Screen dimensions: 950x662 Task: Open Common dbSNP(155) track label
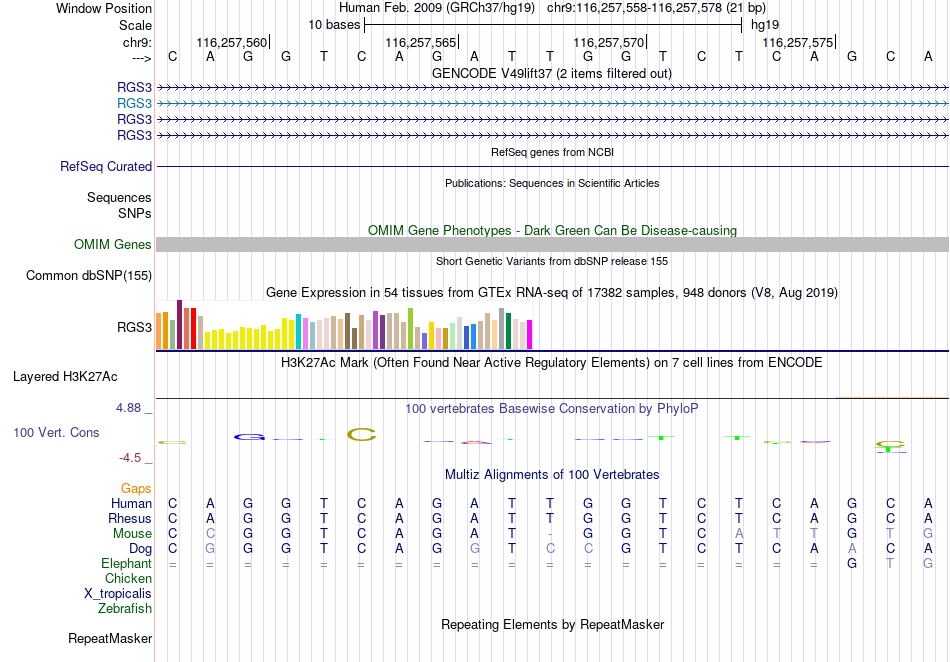click(89, 276)
